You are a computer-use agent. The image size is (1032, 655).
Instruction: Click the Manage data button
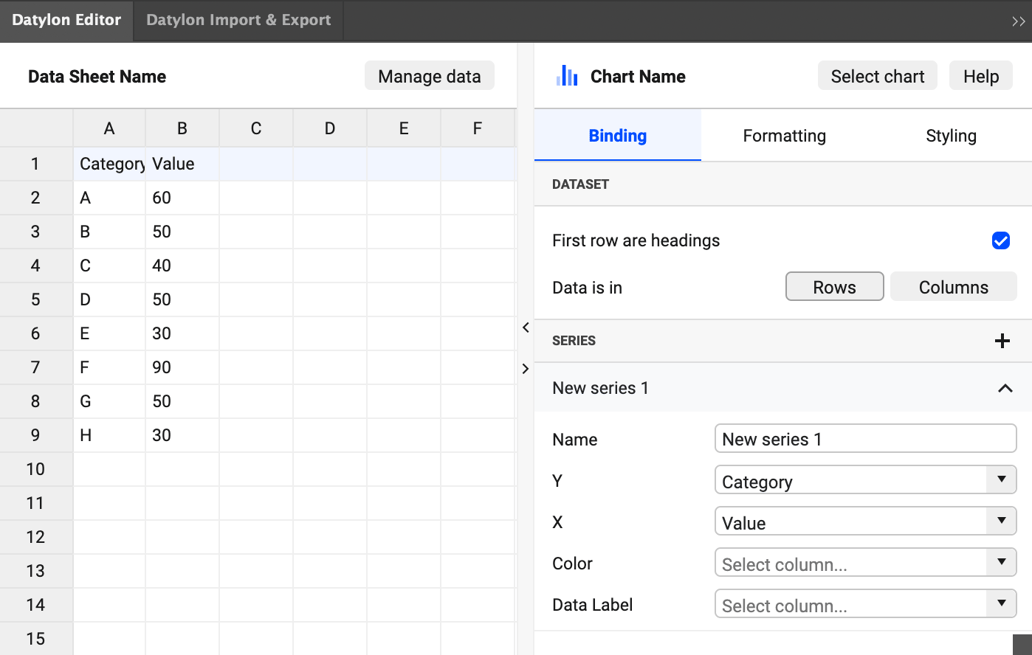point(429,75)
